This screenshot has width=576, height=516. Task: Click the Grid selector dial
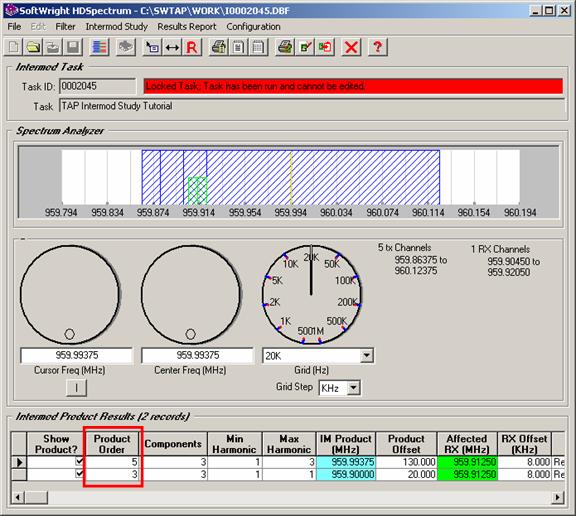tap(312, 295)
